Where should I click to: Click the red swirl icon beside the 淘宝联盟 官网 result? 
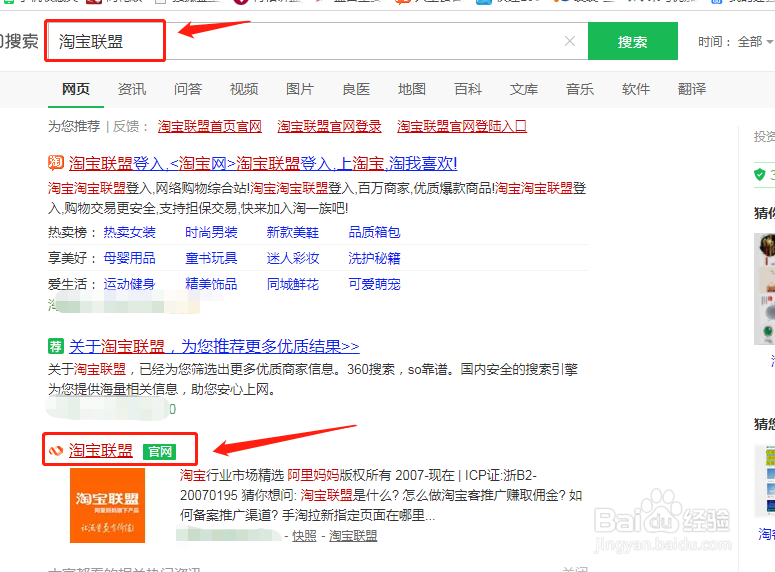[x=56, y=450]
